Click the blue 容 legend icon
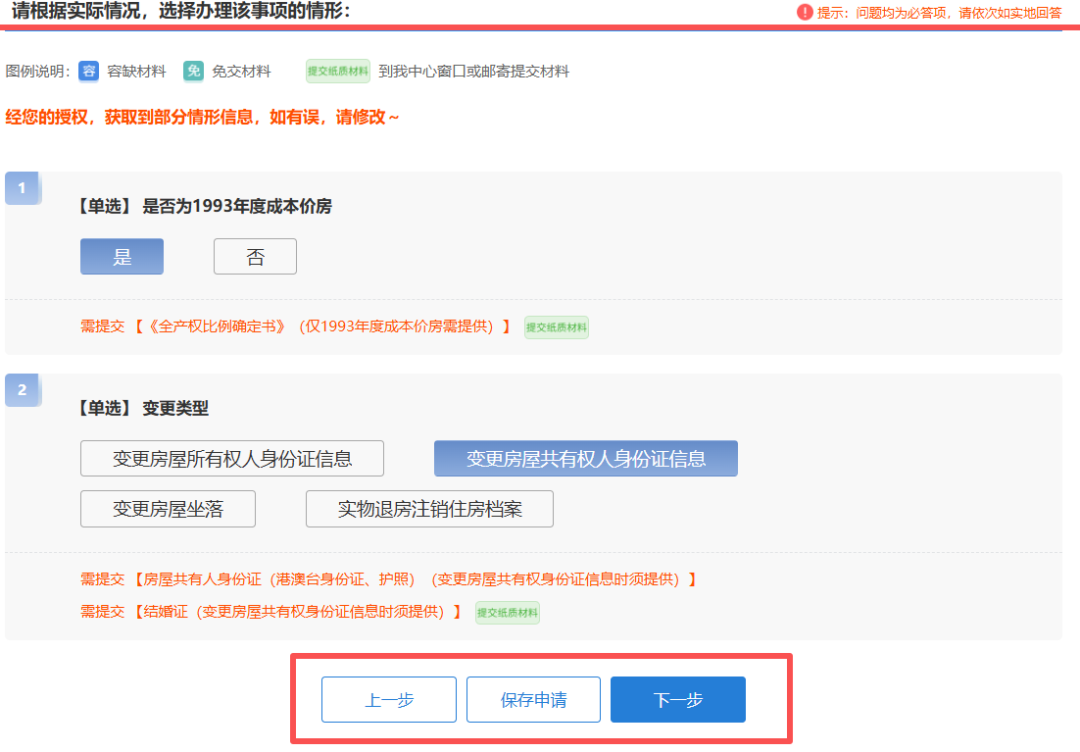 (x=89, y=71)
